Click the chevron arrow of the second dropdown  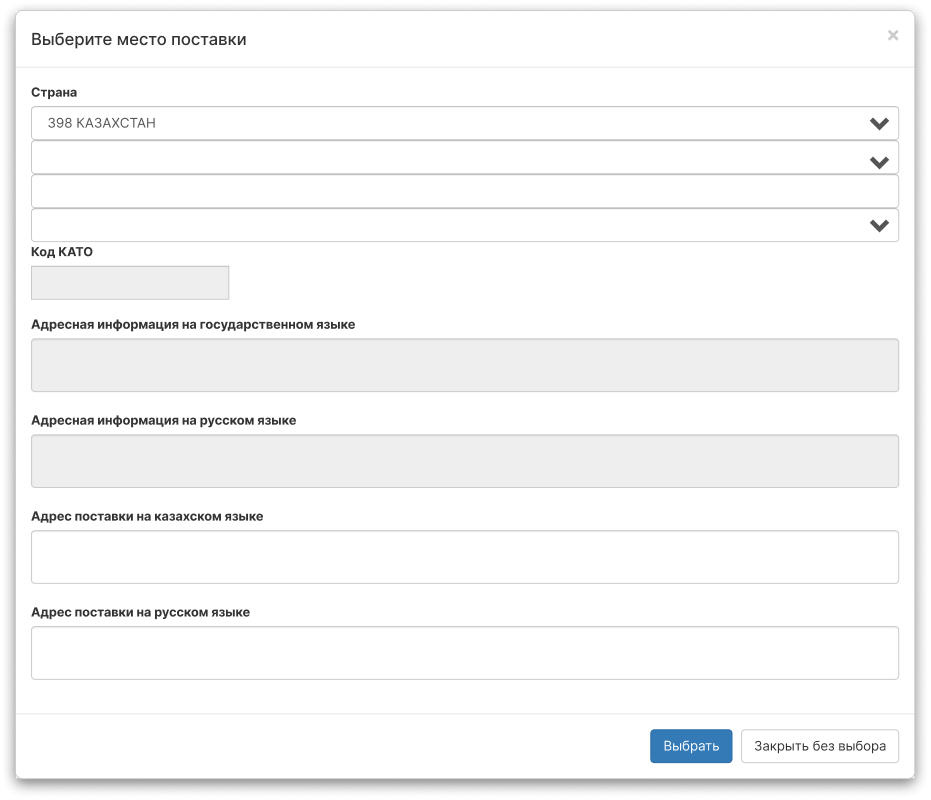point(879,162)
